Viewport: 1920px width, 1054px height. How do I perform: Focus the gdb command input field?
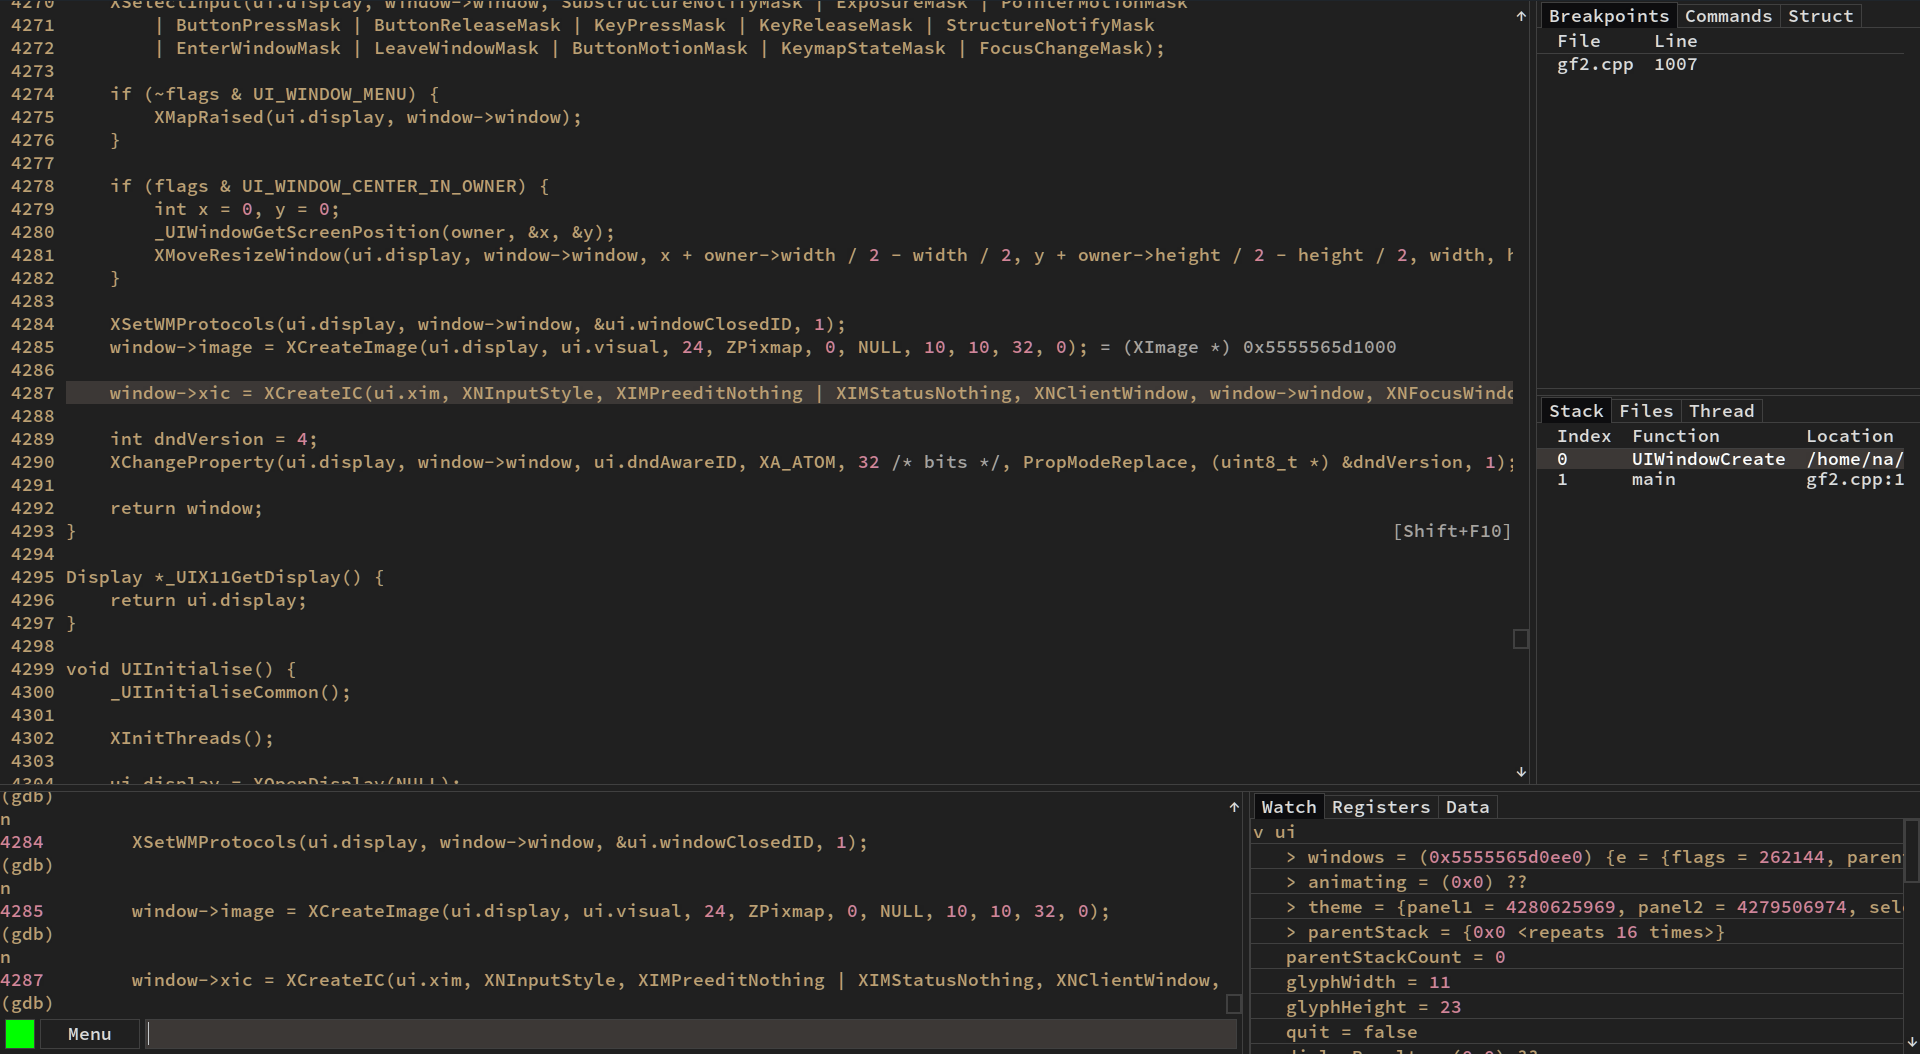point(690,1034)
